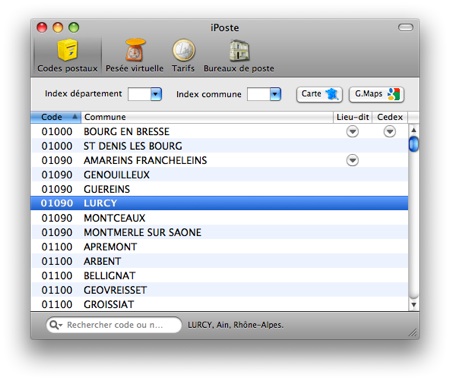This screenshot has width=450, height=381.
Task: Open the Codes postaux section
Action: pyautogui.click(x=67, y=56)
